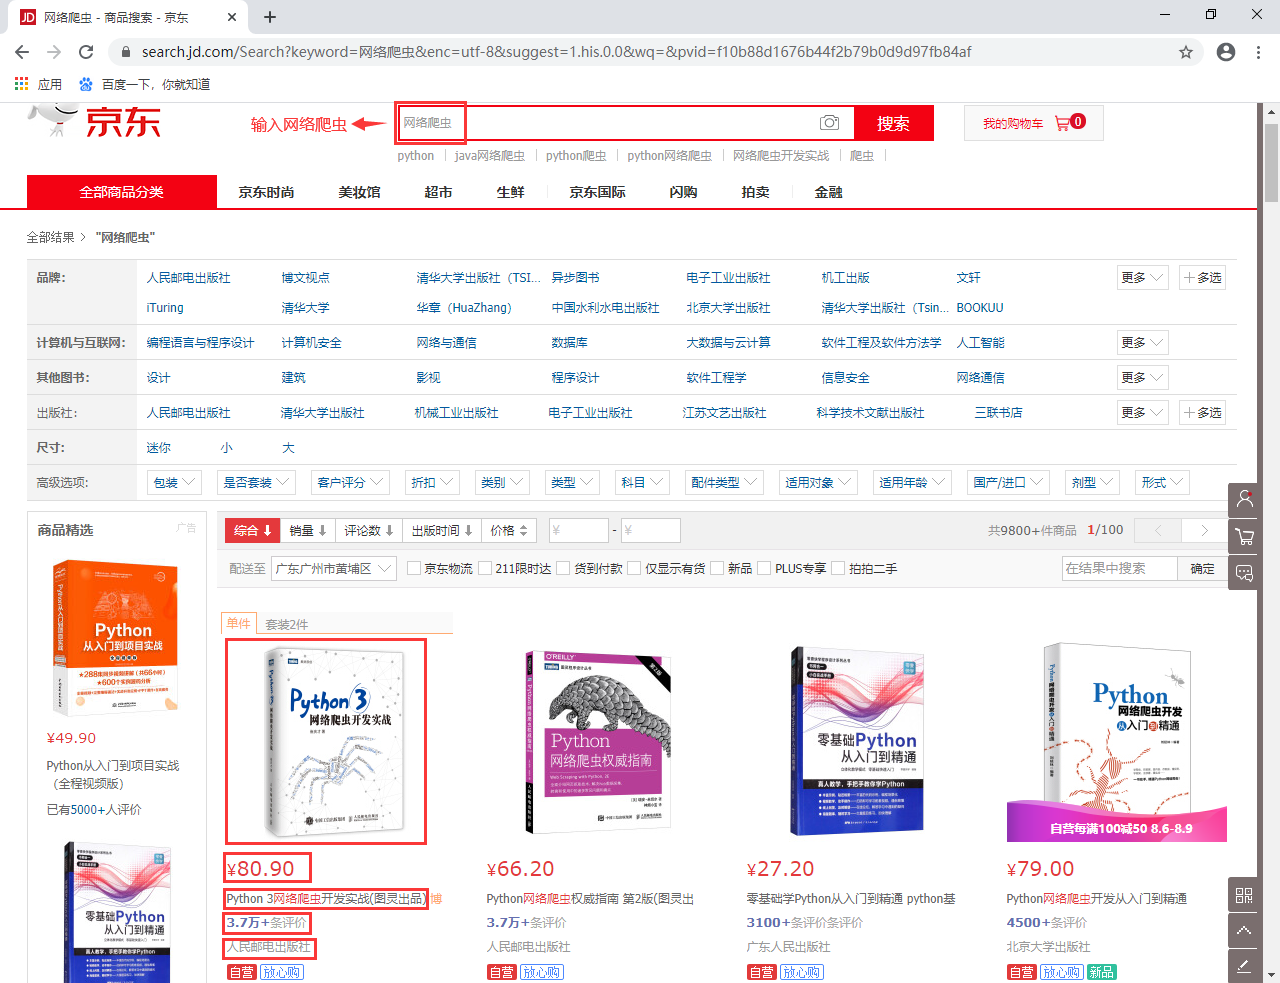Reload the page
Image resolution: width=1280 pixels, height=983 pixels.
86,52
